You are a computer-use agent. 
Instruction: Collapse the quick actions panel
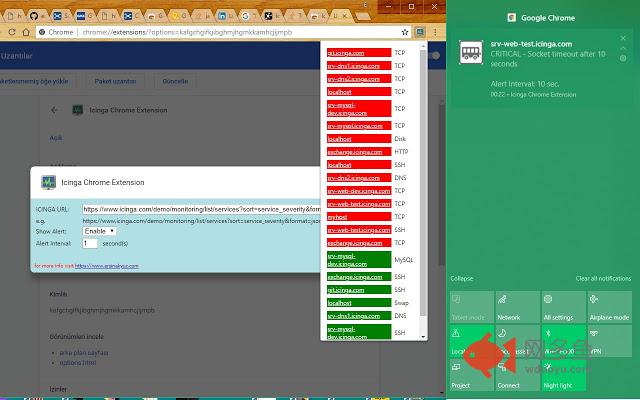(462, 278)
